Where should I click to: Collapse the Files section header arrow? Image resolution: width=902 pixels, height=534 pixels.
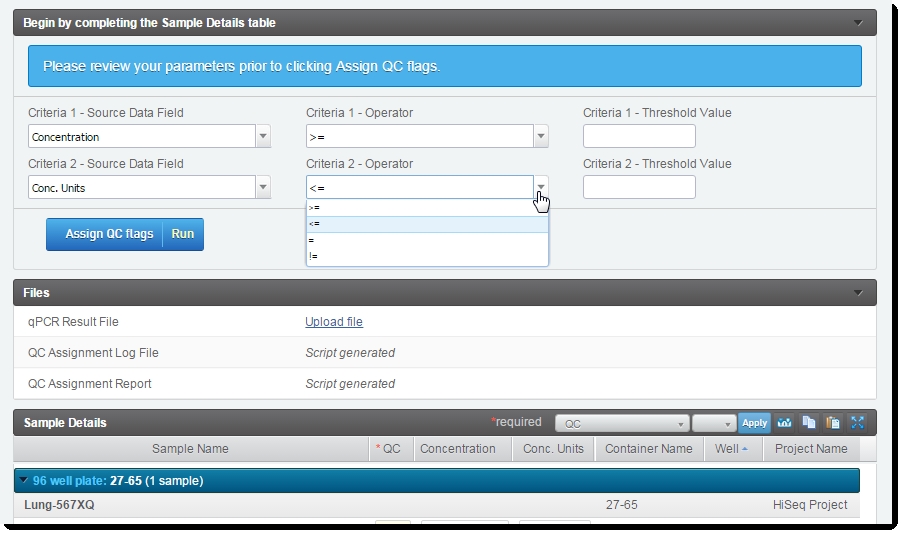(x=858, y=293)
